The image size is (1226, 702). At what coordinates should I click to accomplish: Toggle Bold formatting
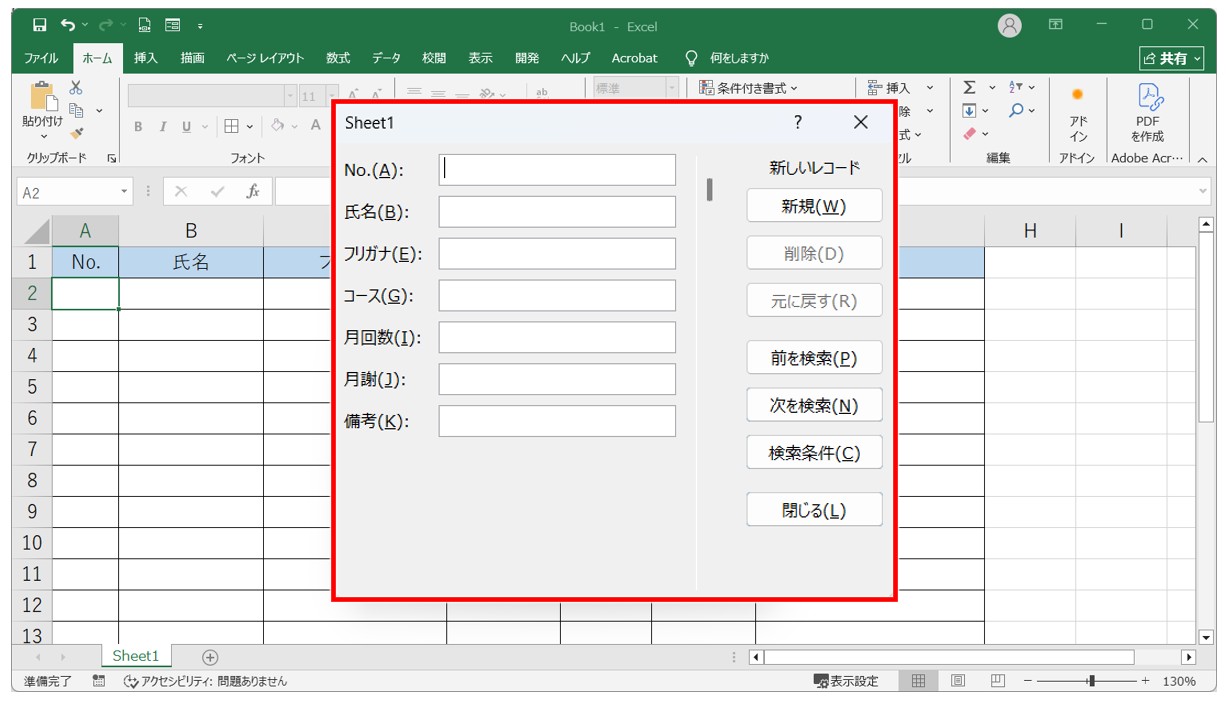coord(138,126)
